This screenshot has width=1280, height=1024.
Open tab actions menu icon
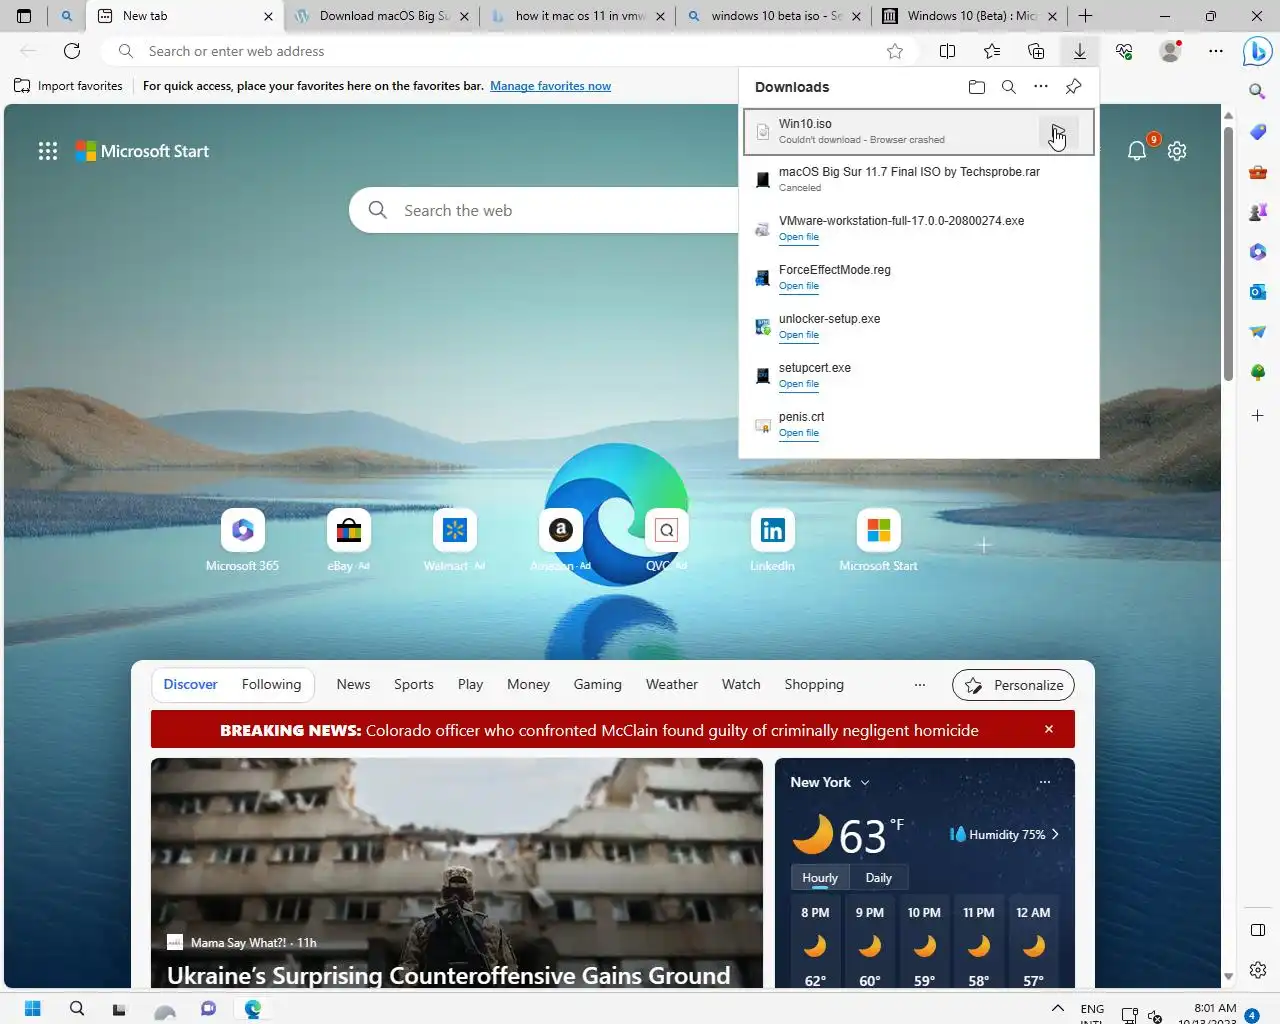tap(24, 16)
